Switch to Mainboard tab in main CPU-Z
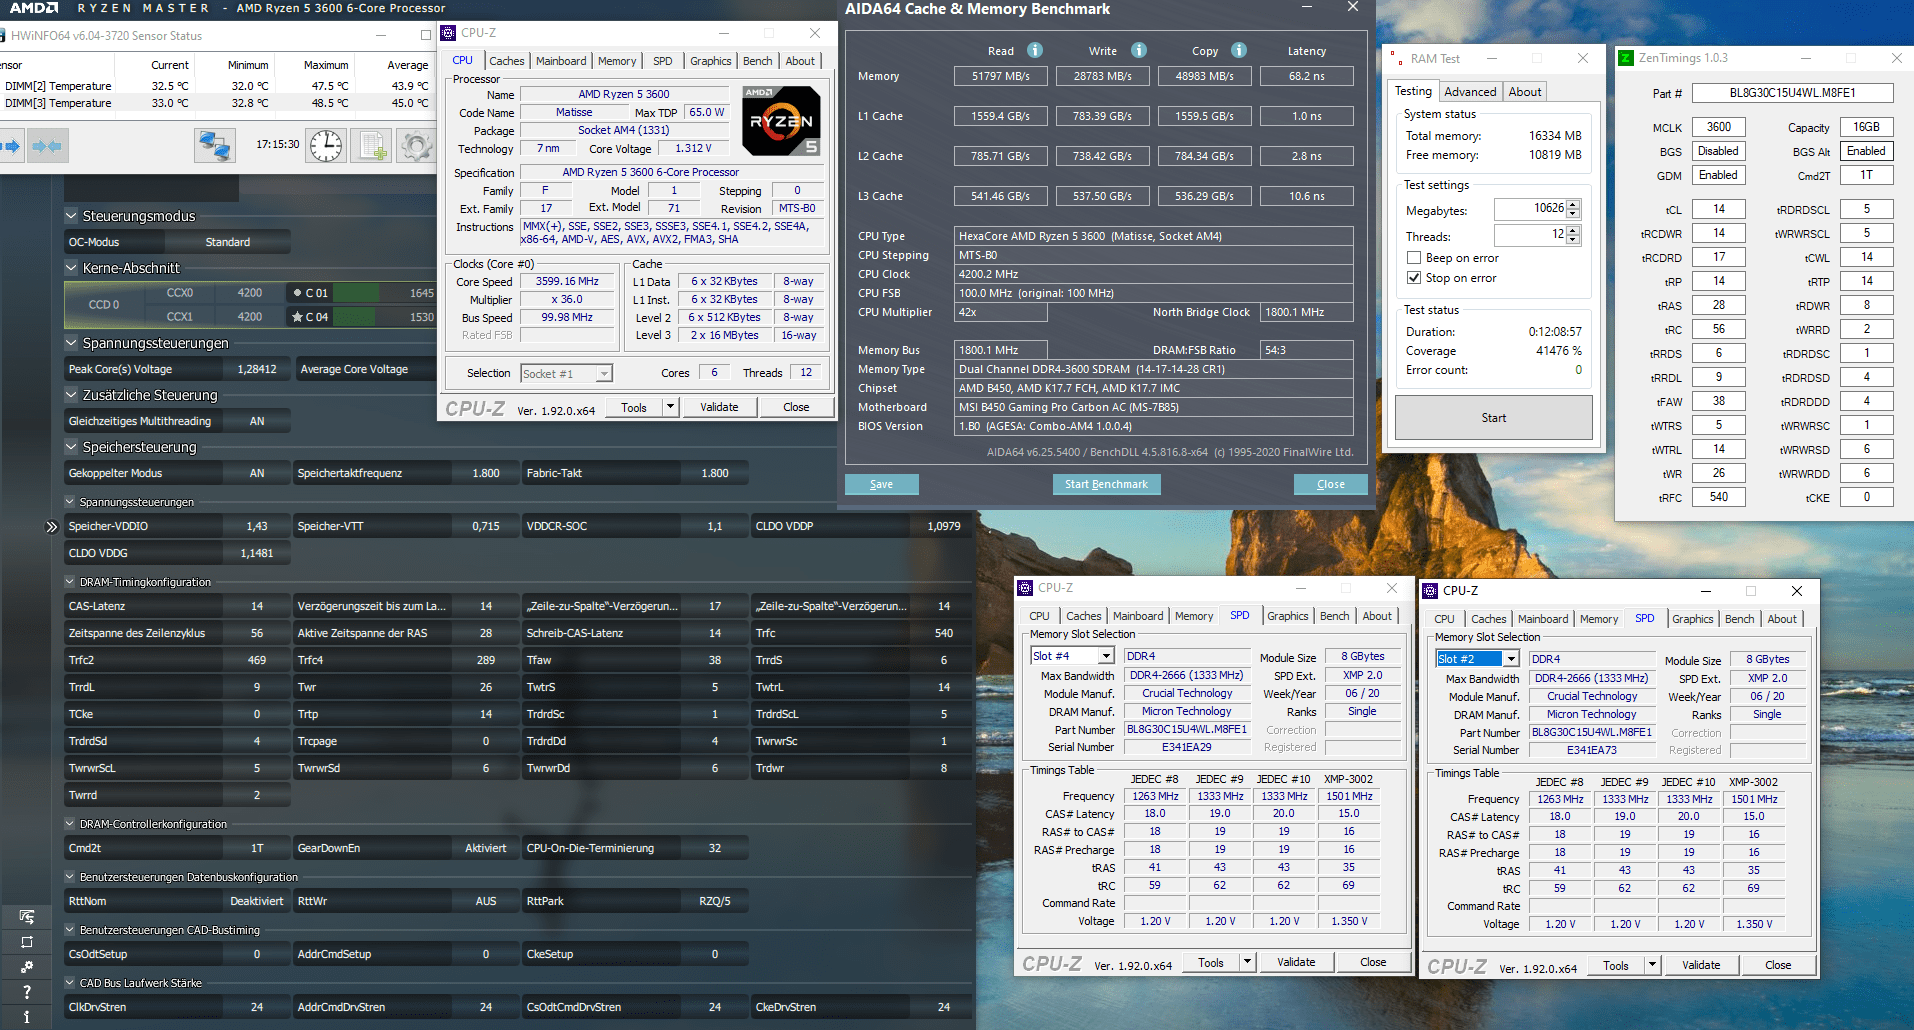 pyautogui.click(x=561, y=61)
